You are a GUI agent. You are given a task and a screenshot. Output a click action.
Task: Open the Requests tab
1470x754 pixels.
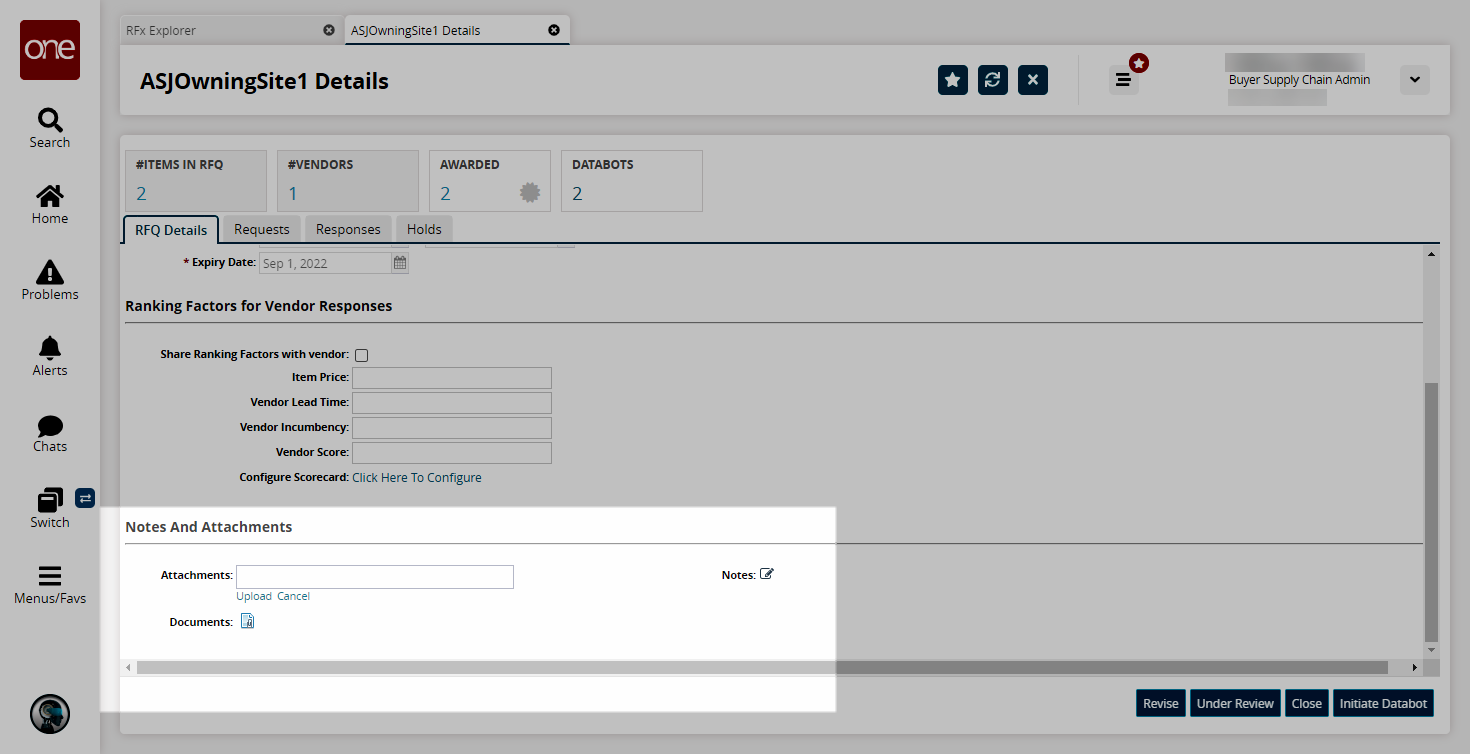pyautogui.click(x=262, y=229)
